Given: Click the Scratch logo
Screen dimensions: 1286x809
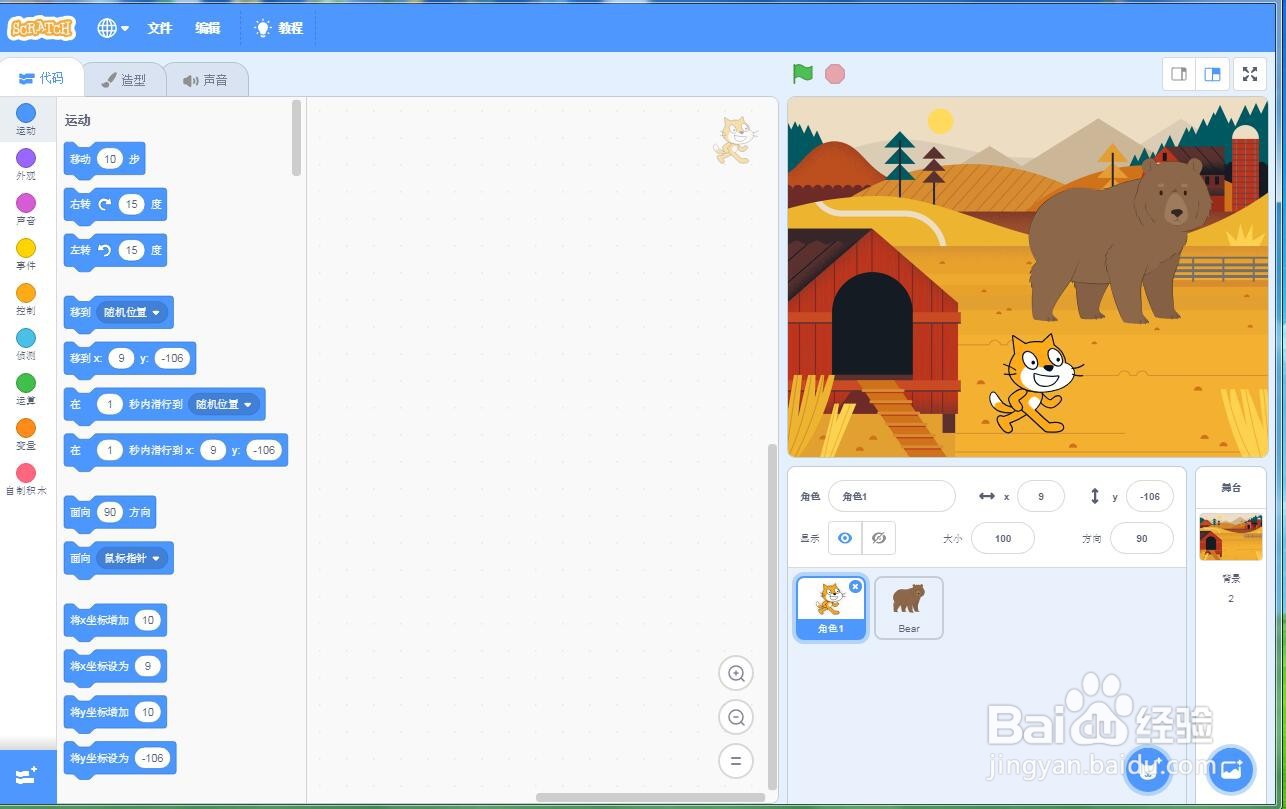Looking at the screenshot, I should (x=41, y=28).
